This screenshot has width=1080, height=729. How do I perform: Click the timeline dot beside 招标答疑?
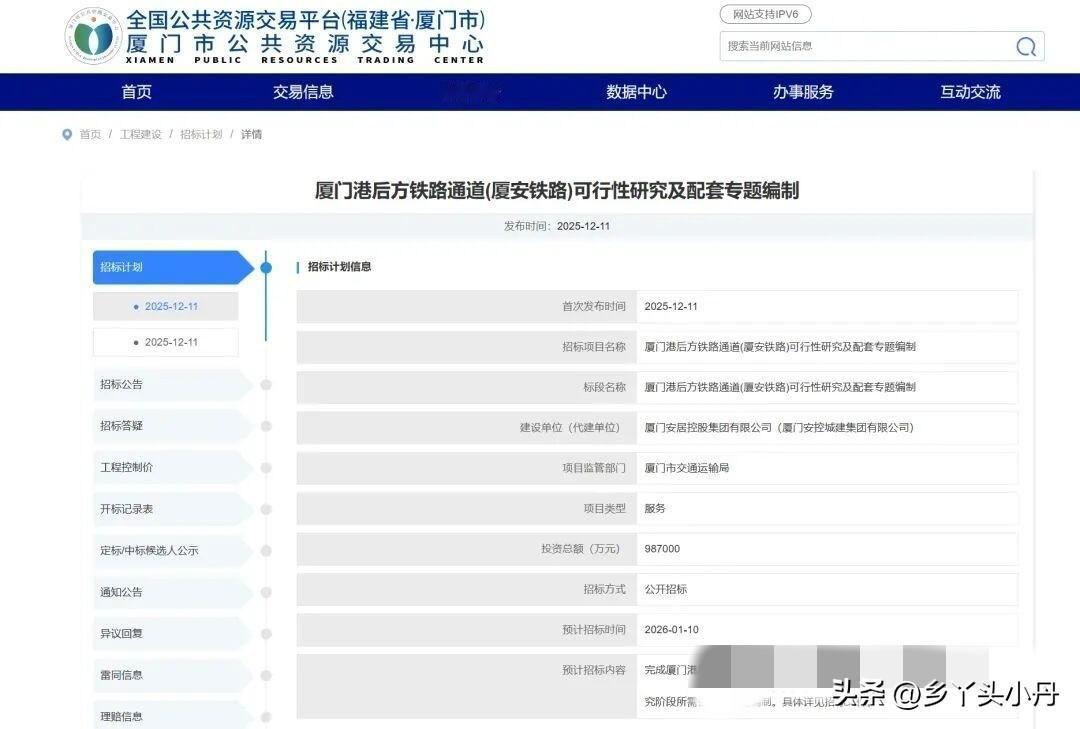tap(266, 427)
